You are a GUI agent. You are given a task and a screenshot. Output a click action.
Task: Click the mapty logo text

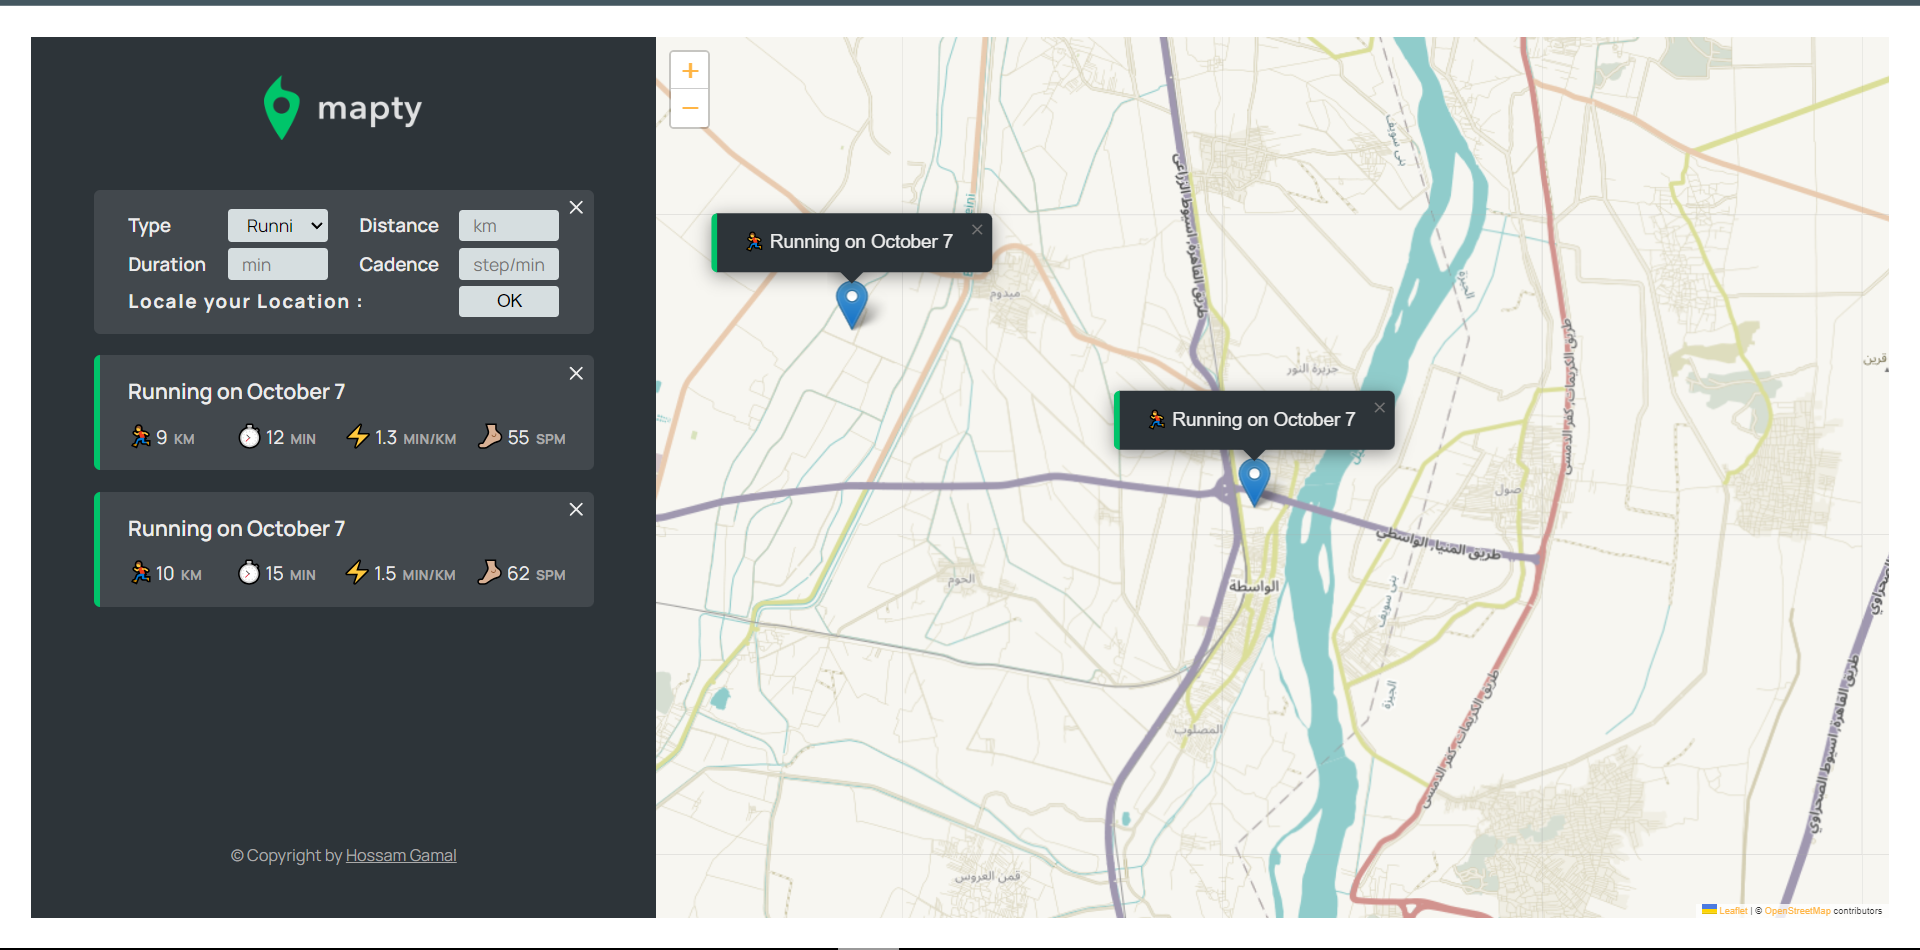coord(370,109)
